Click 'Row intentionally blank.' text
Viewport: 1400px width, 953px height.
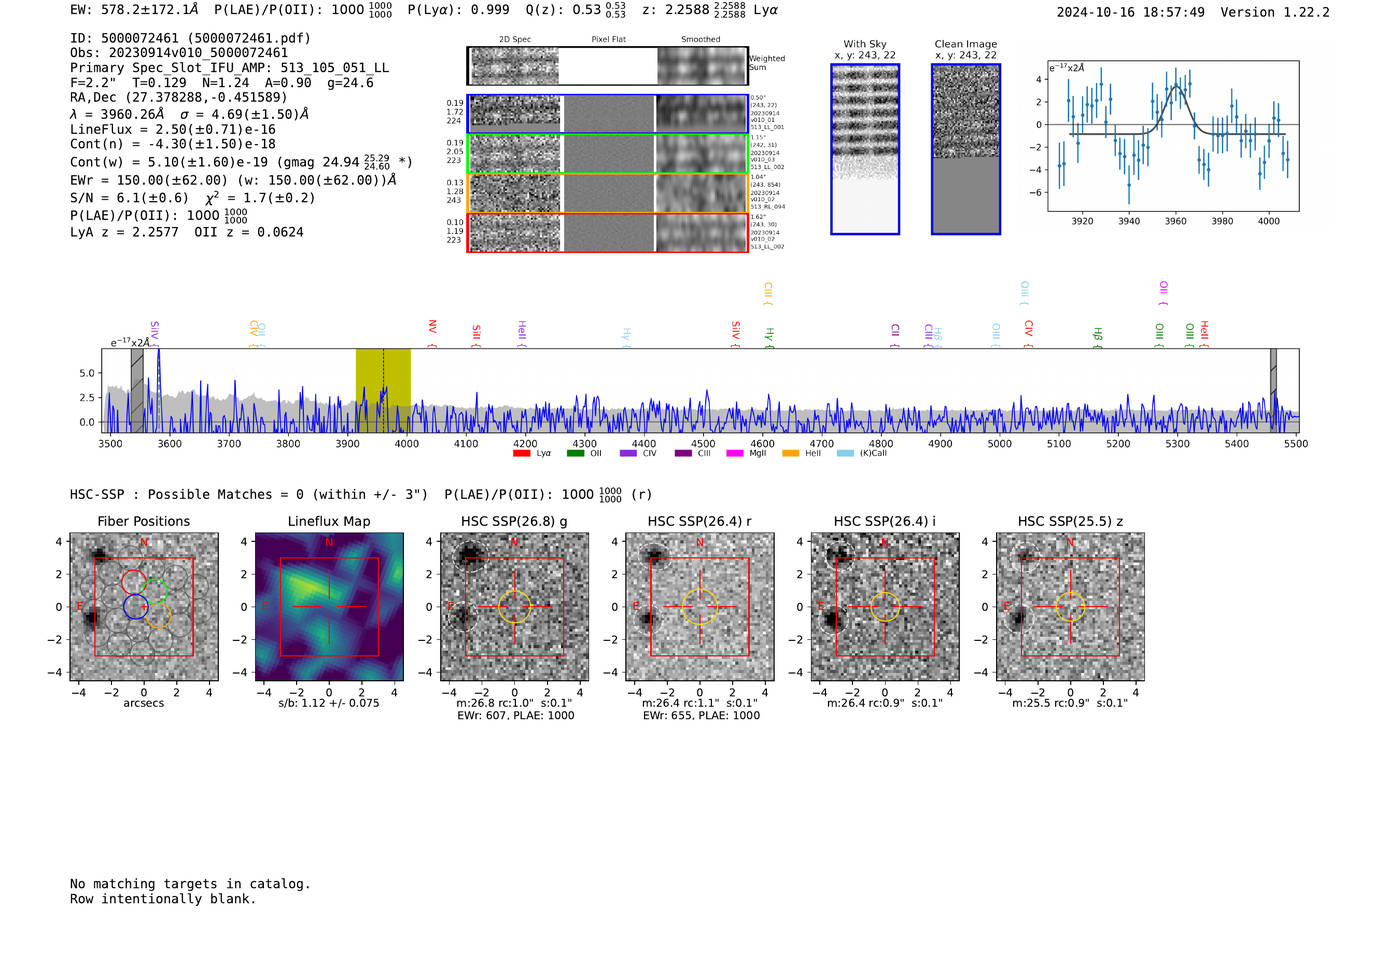pos(163,899)
